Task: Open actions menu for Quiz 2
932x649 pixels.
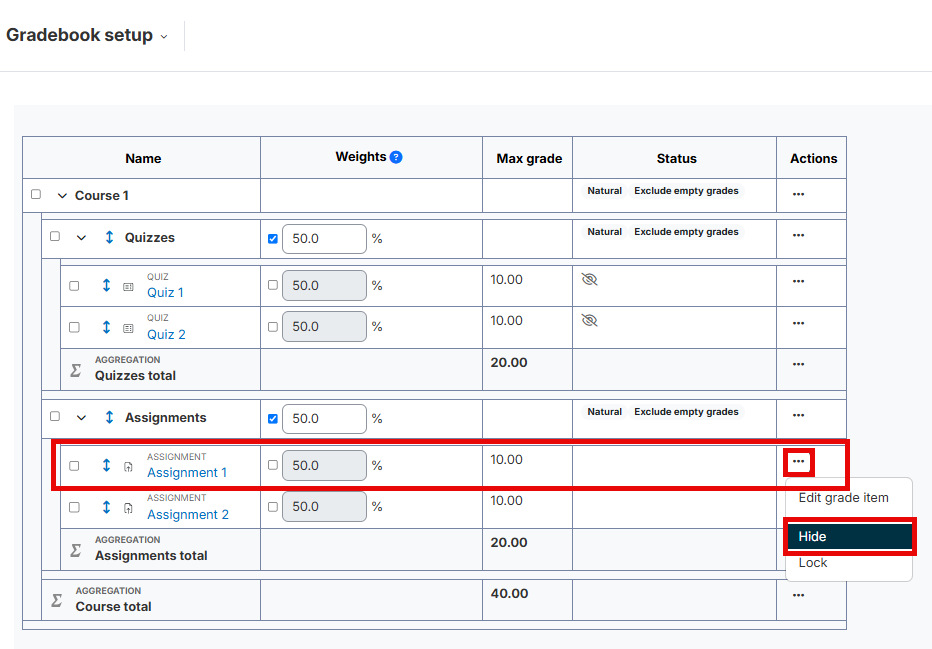Action: coord(798,323)
